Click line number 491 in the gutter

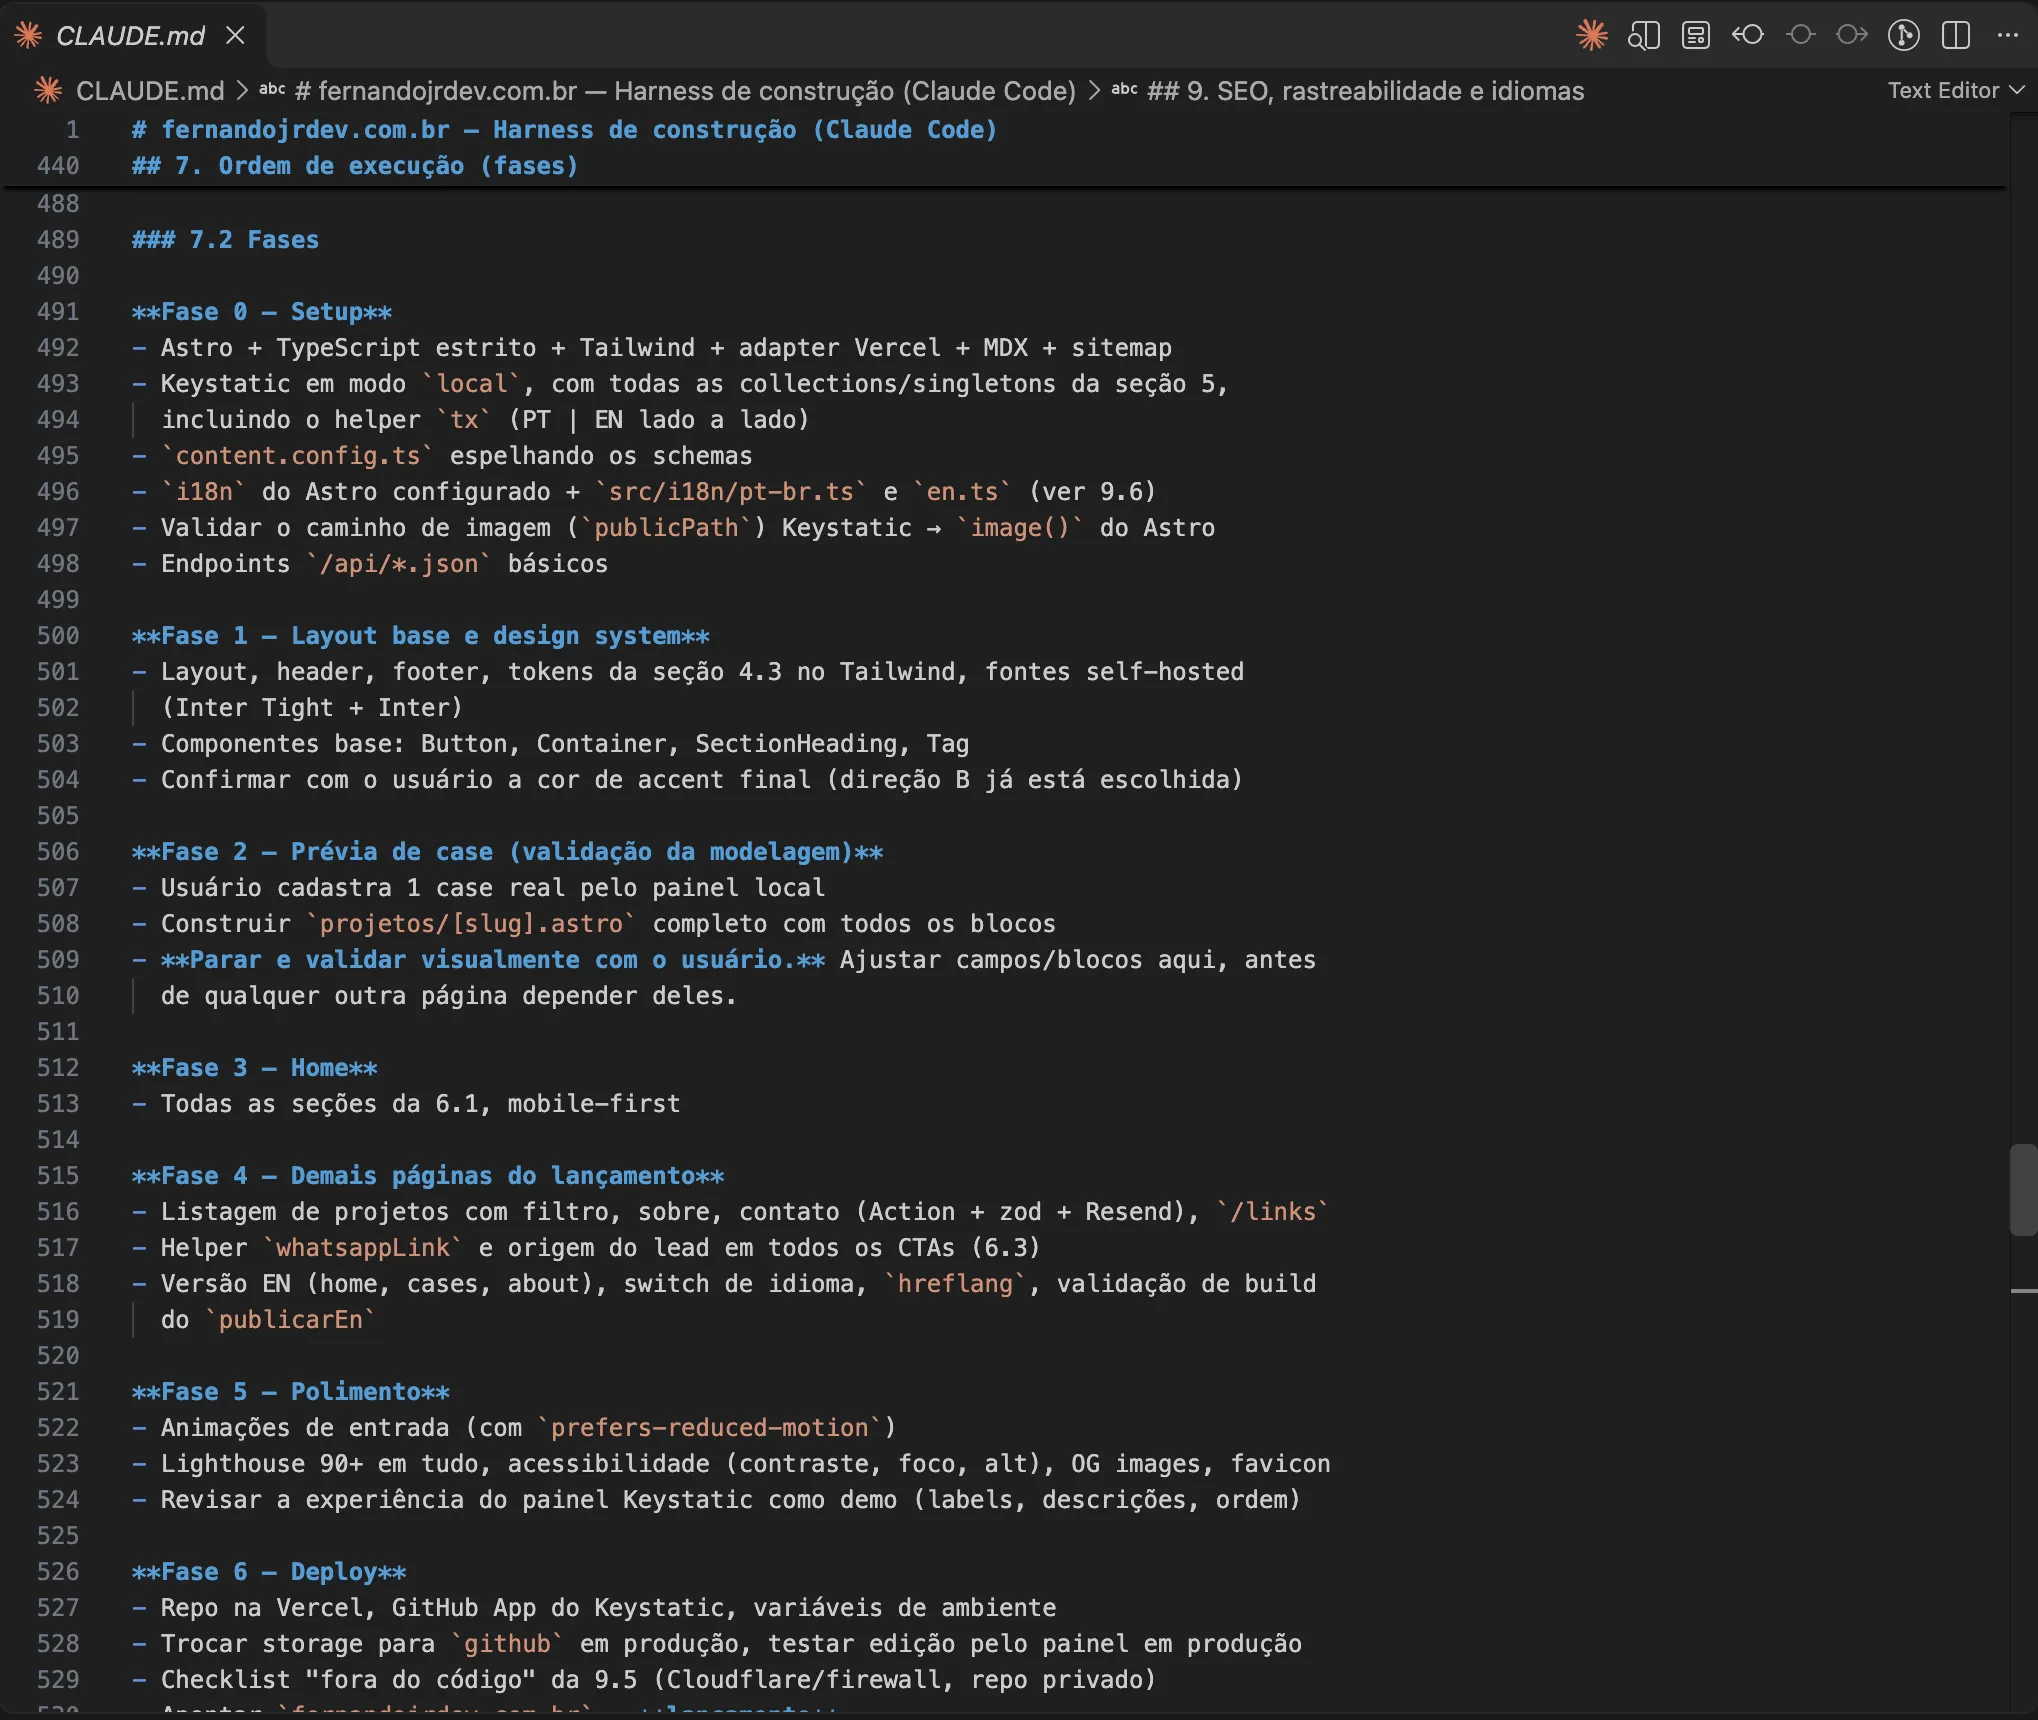tap(58, 312)
